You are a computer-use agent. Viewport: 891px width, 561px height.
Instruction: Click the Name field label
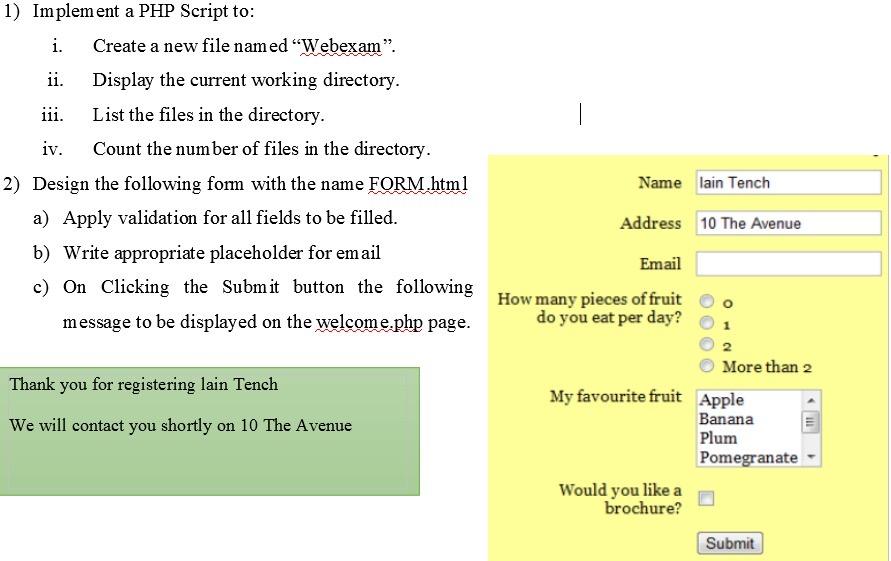click(x=660, y=183)
